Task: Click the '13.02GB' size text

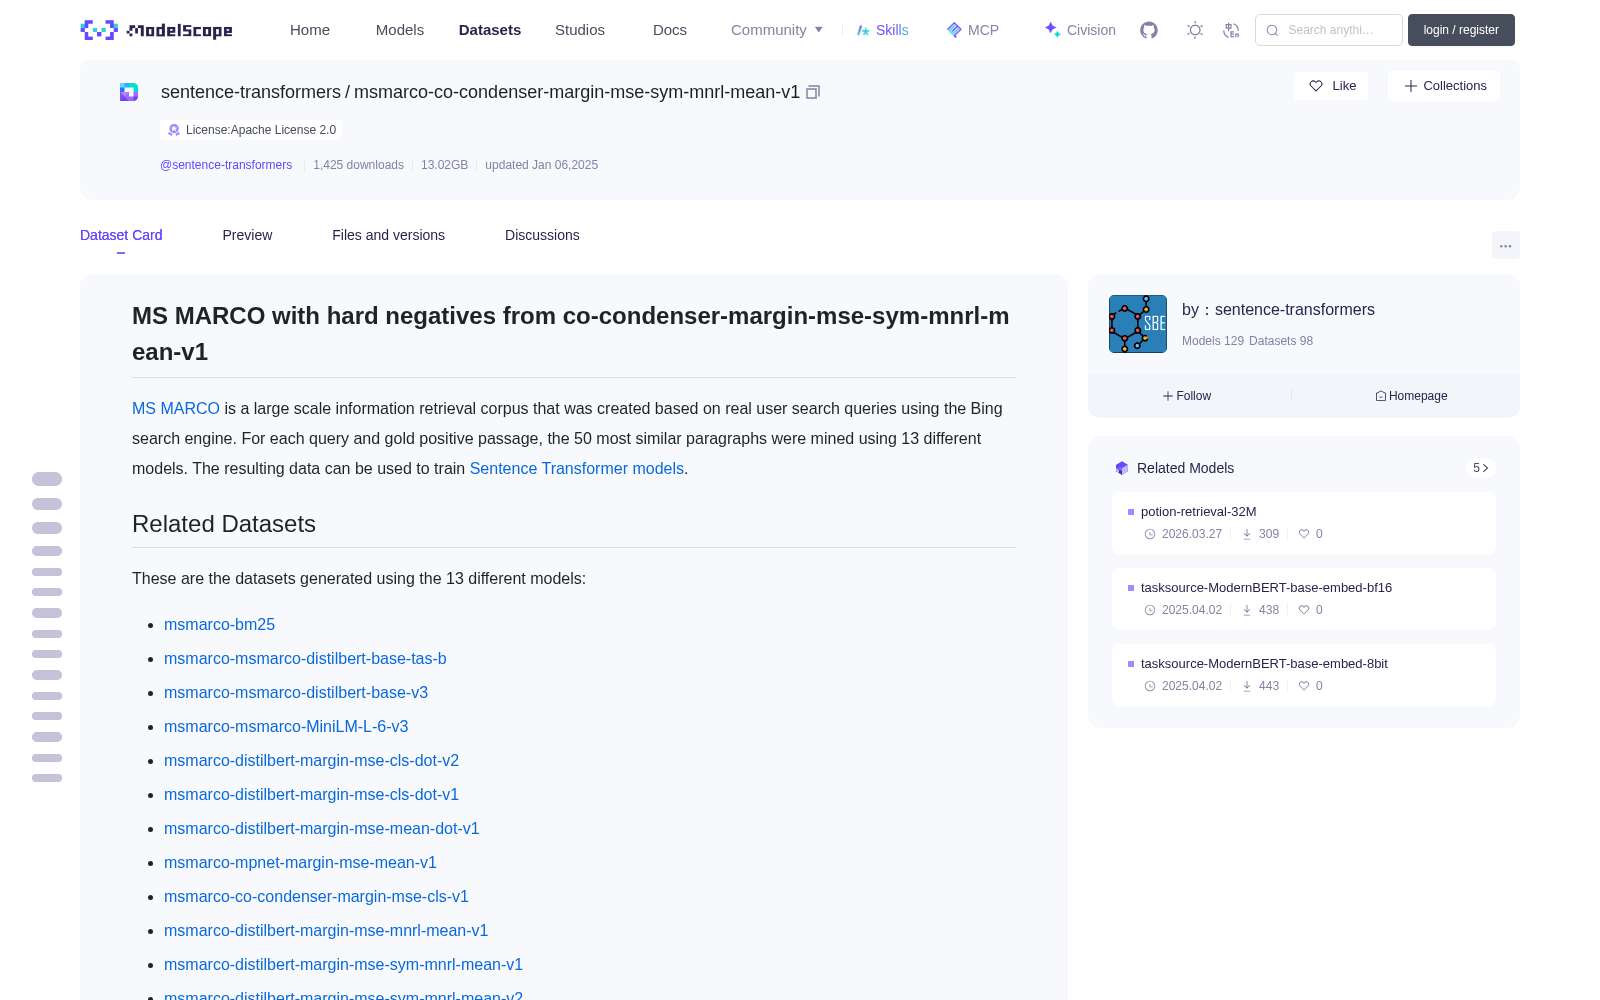Action: 444,165
